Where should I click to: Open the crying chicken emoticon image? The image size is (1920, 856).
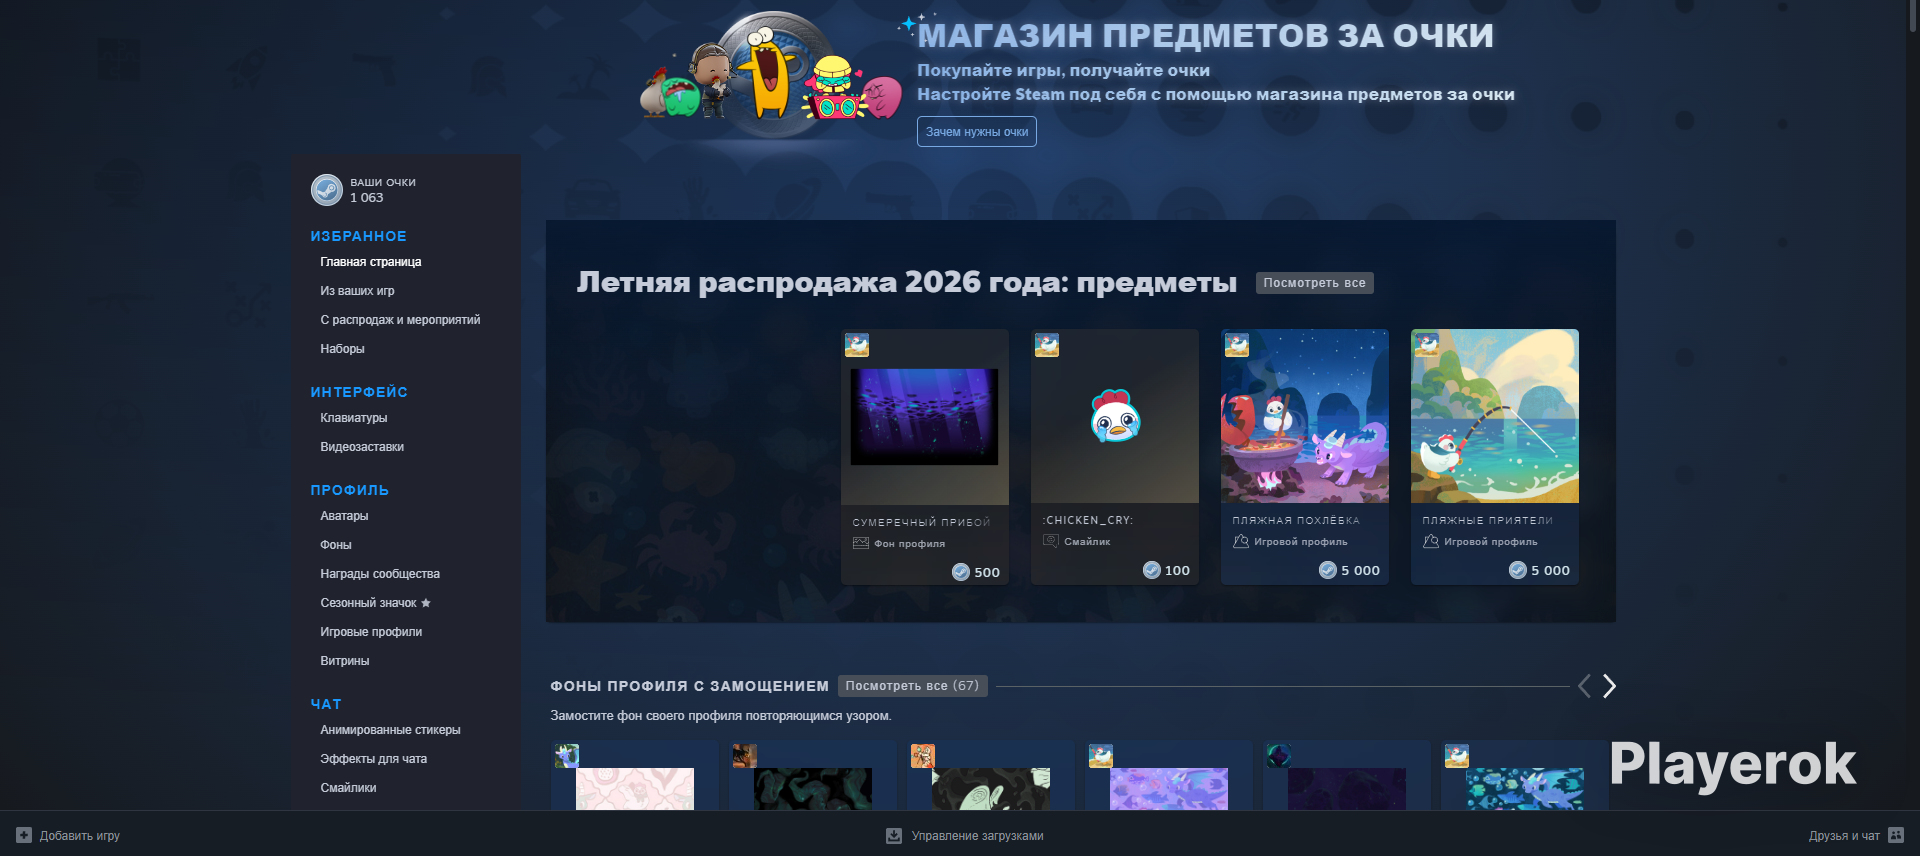point(1115,417)
